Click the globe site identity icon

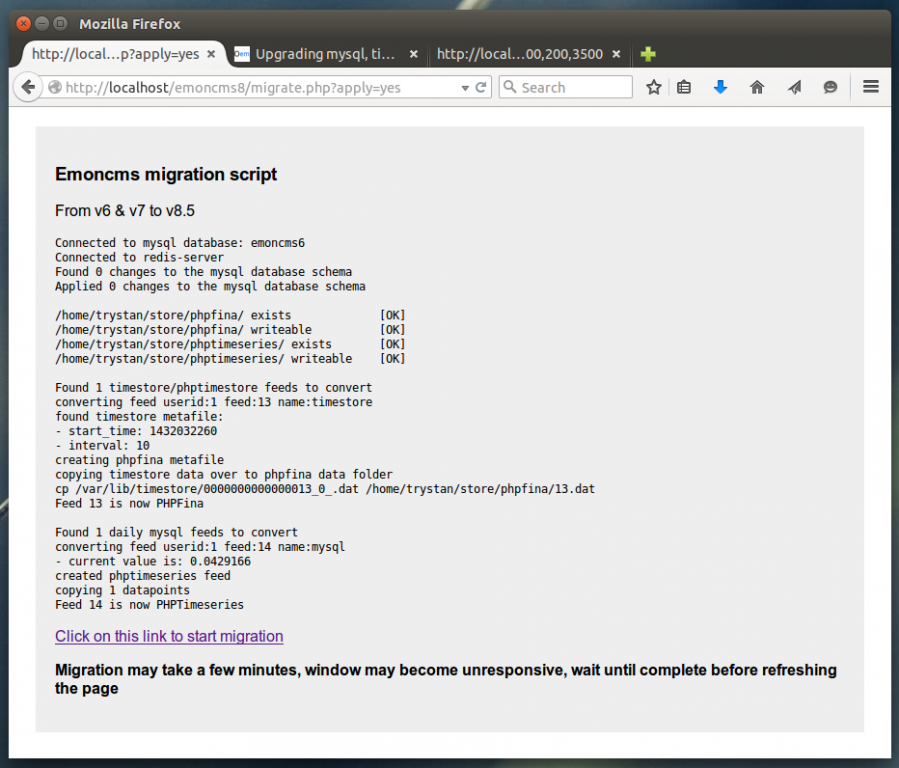tap(55, 87)
